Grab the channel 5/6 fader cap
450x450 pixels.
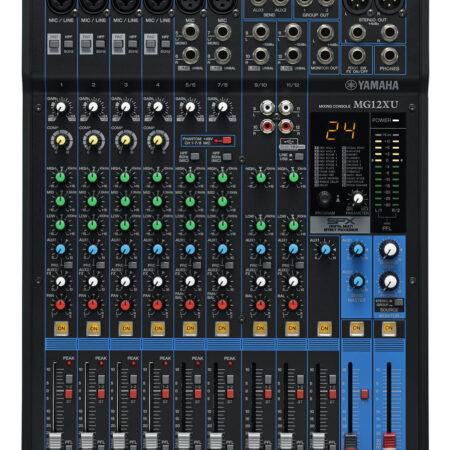coord(184,441)
